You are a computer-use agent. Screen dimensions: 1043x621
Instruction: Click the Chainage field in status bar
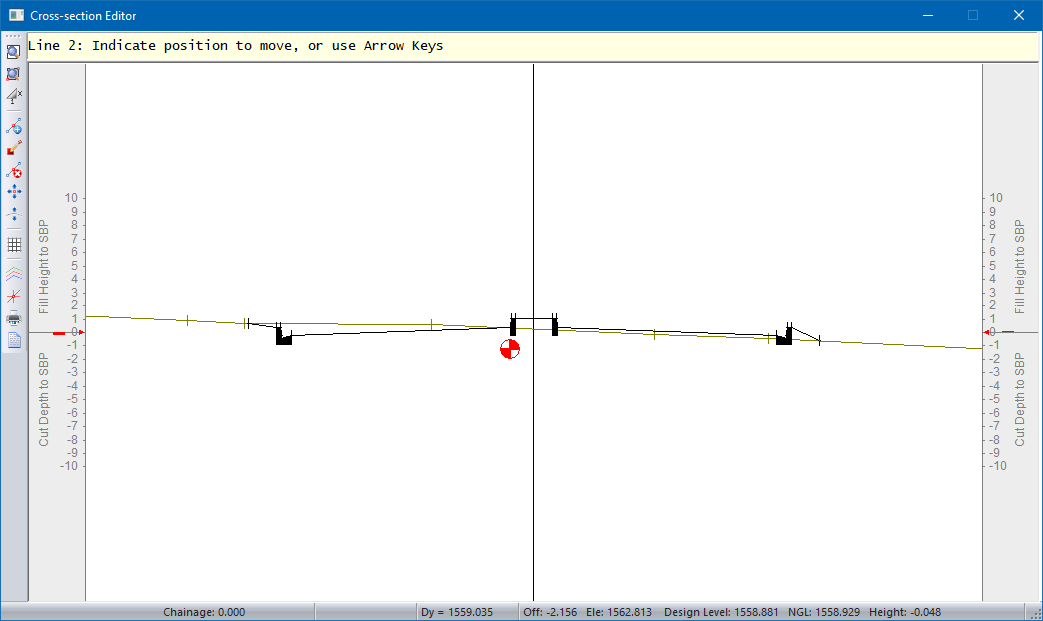204,612
